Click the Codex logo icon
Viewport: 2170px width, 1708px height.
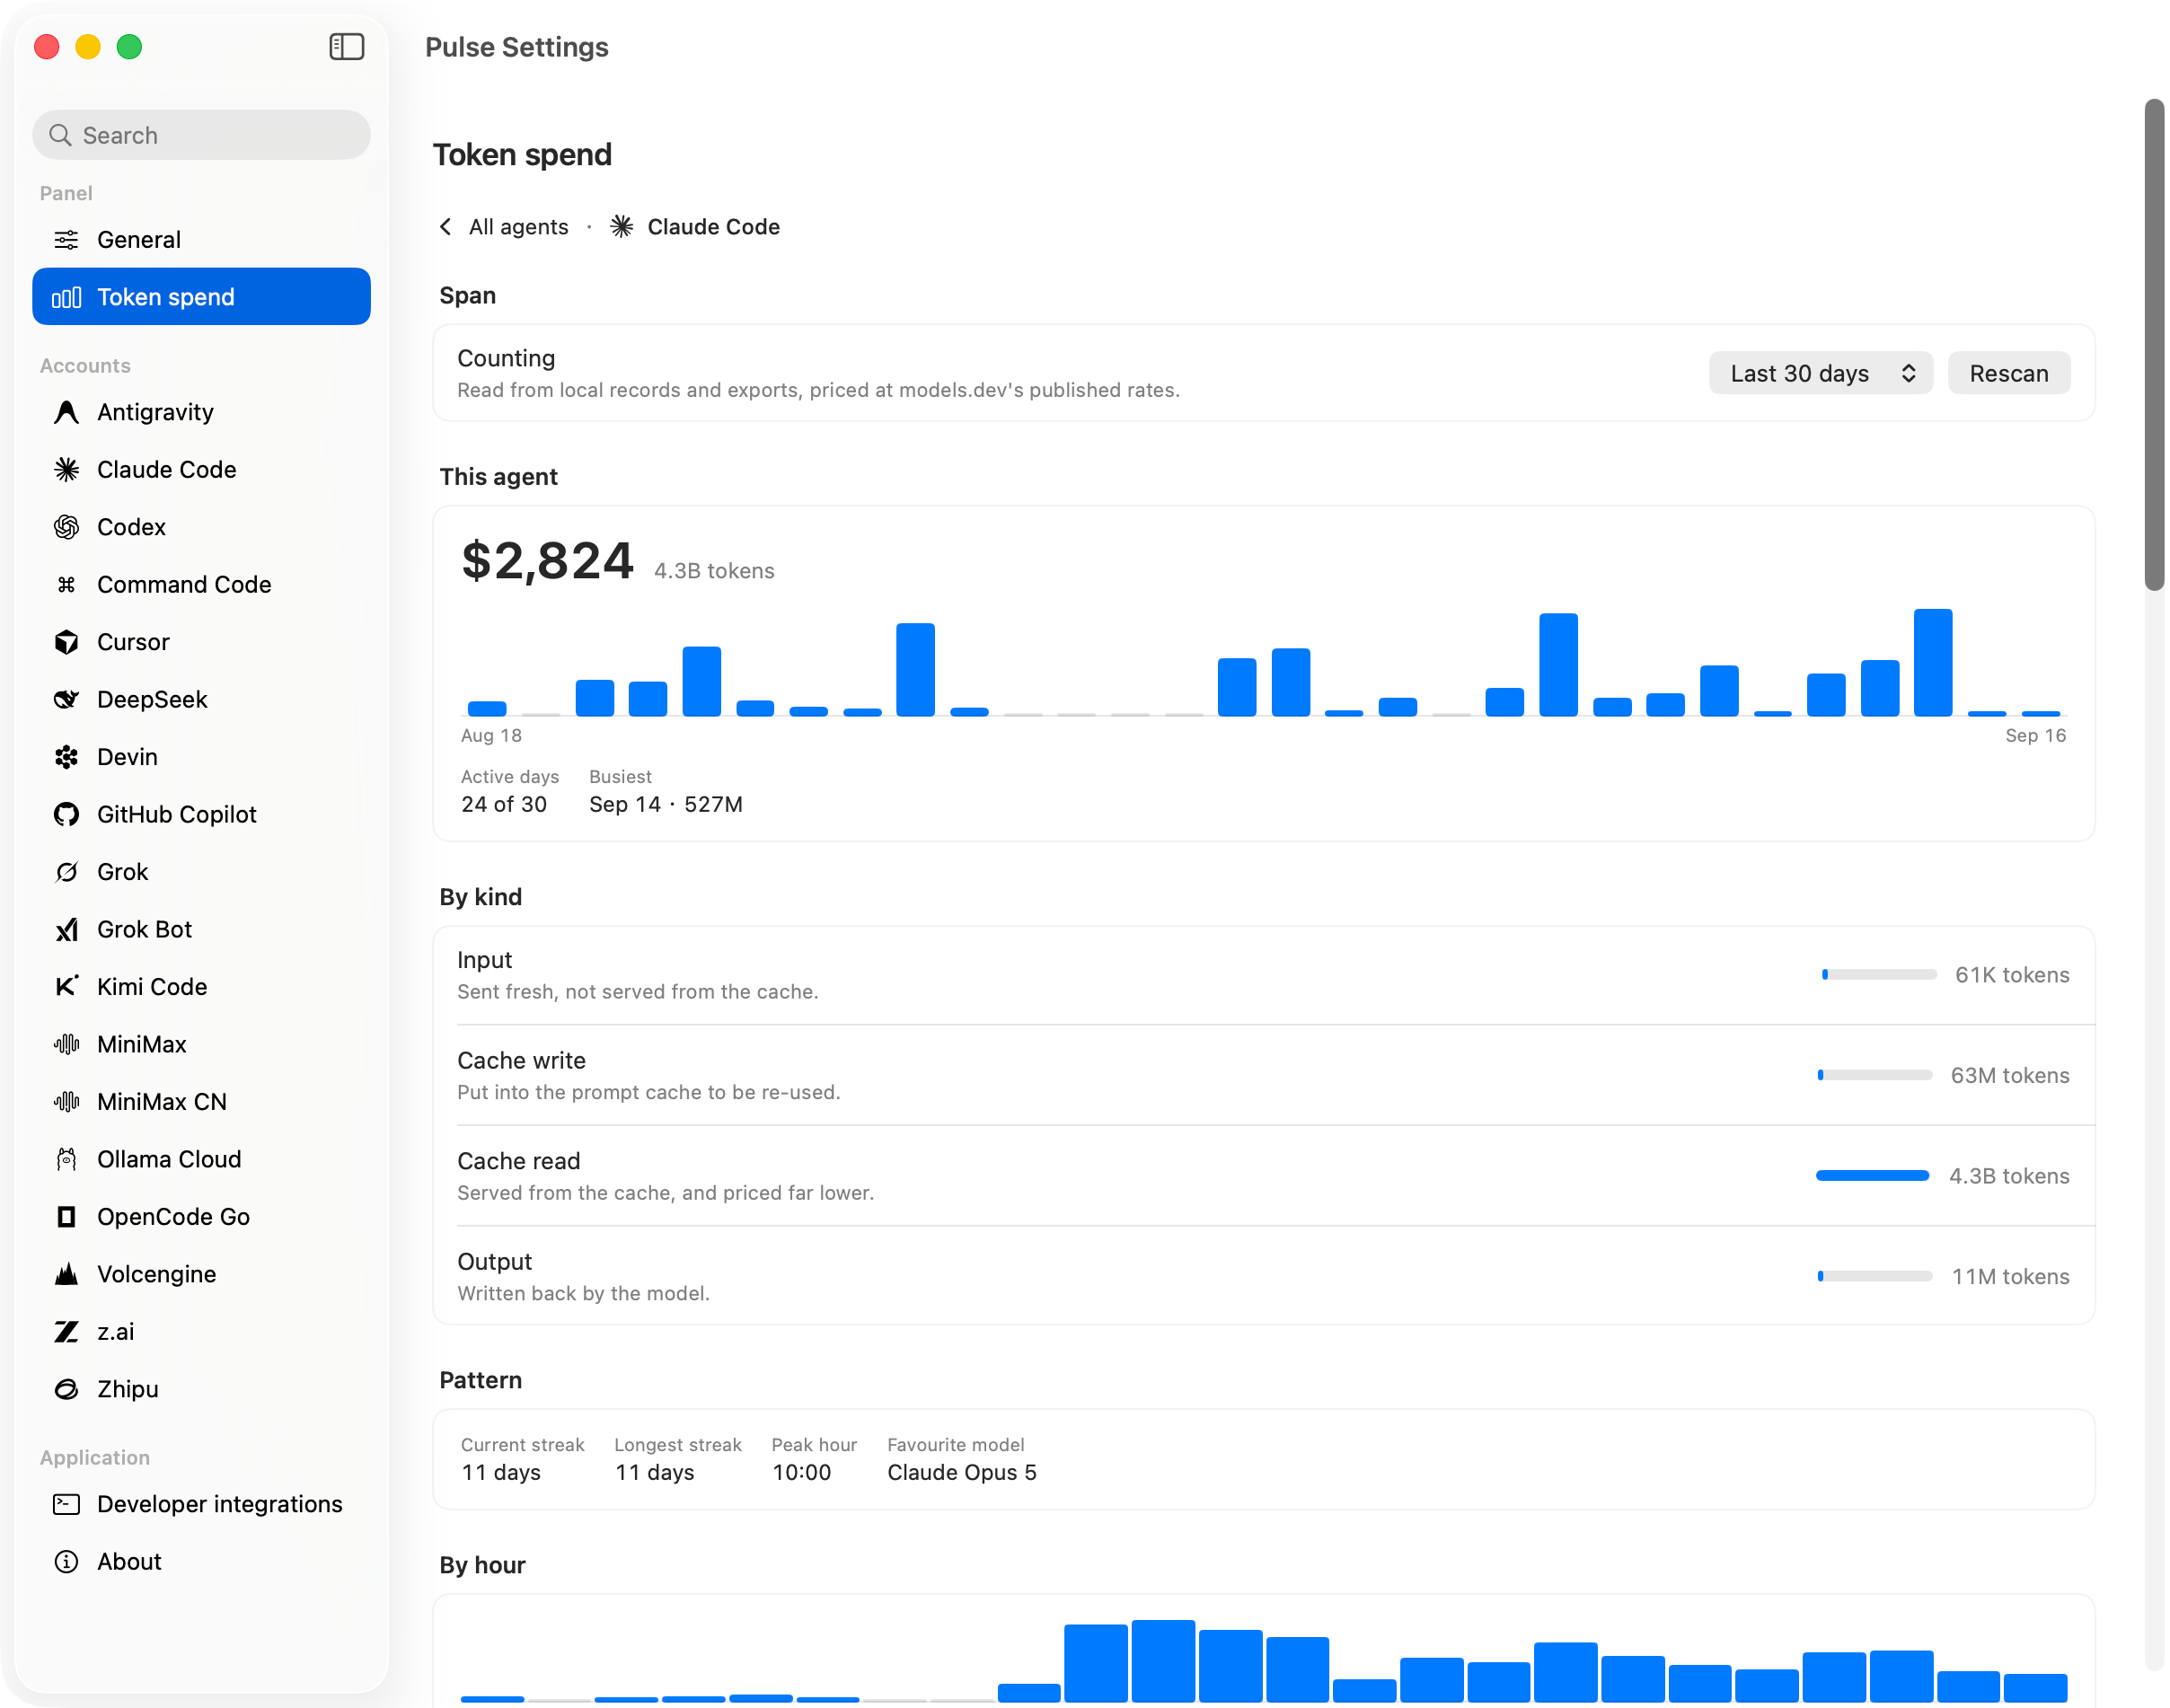point(66,527)
